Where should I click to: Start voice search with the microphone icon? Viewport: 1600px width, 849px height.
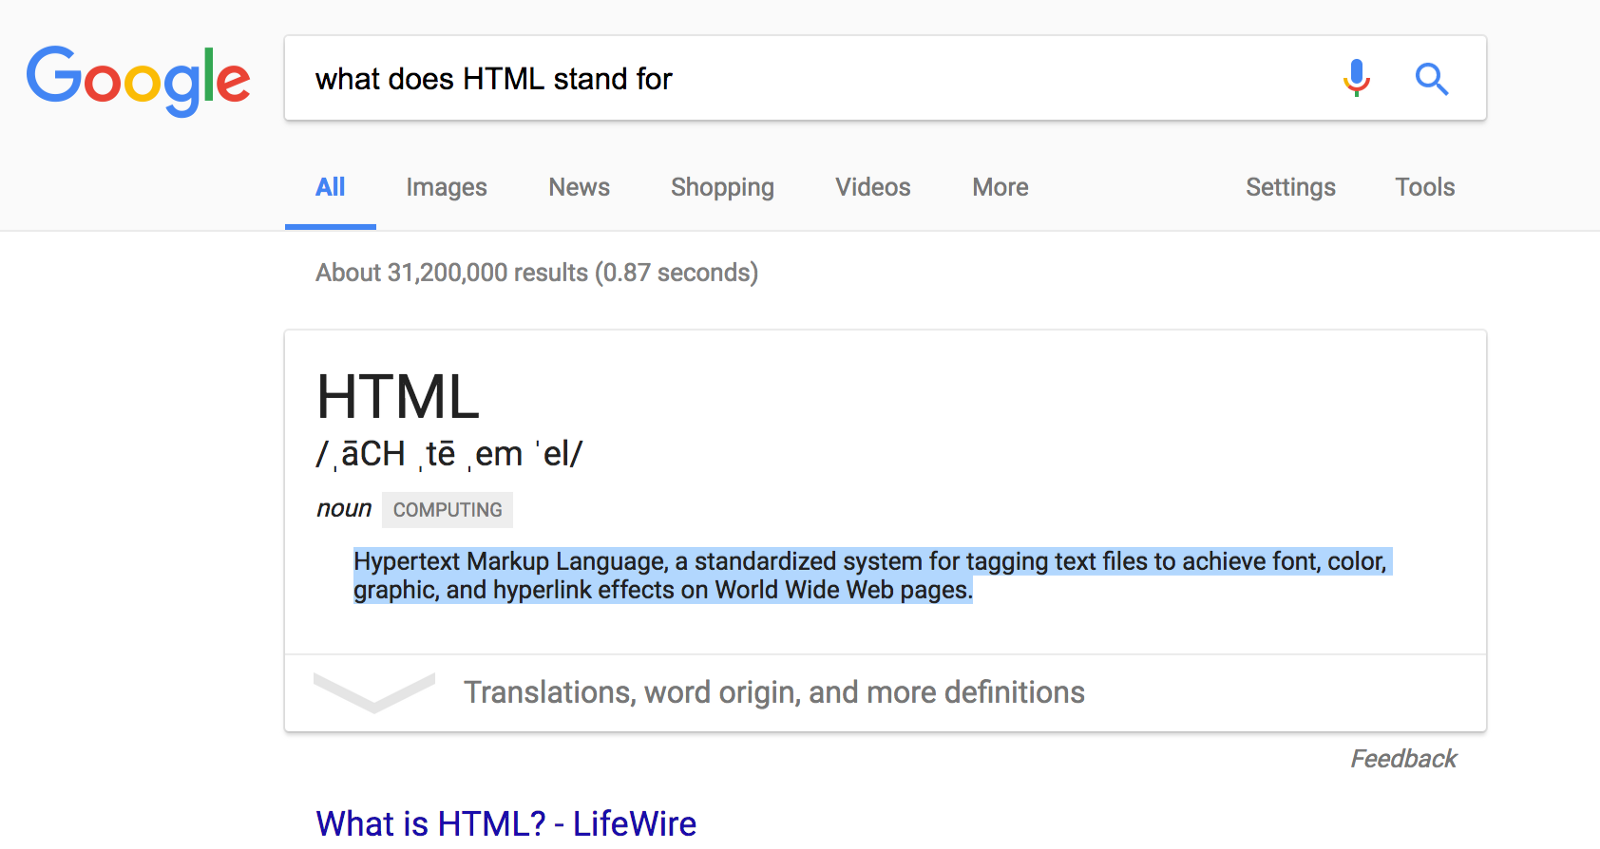1356,78
